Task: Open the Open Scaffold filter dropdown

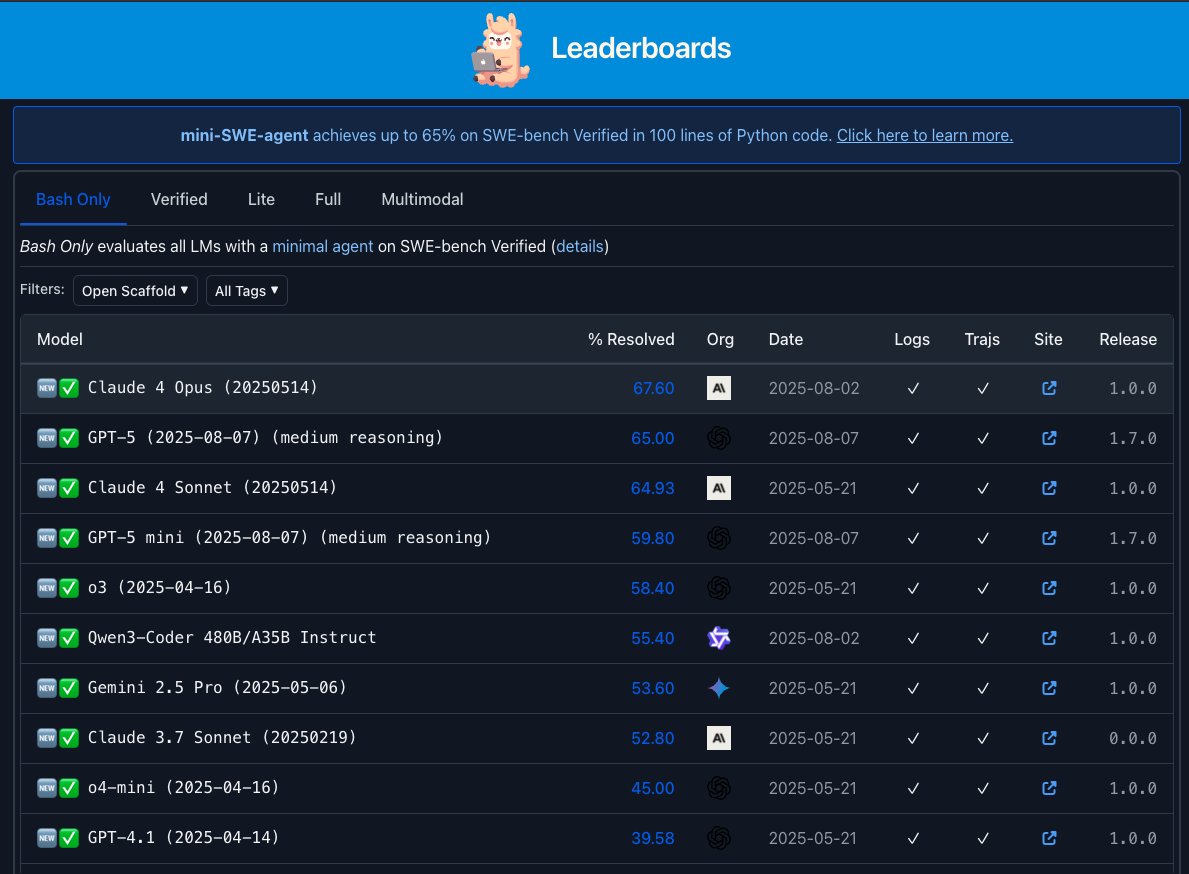Action: pos(135,291)
